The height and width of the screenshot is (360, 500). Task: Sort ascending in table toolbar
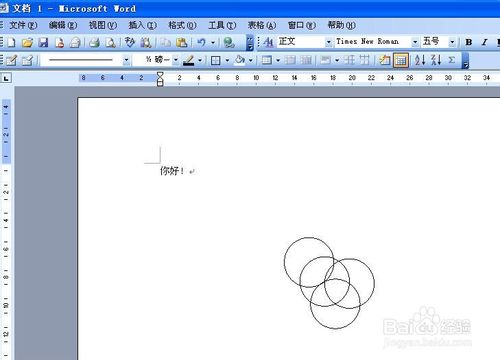pos(420,60)
